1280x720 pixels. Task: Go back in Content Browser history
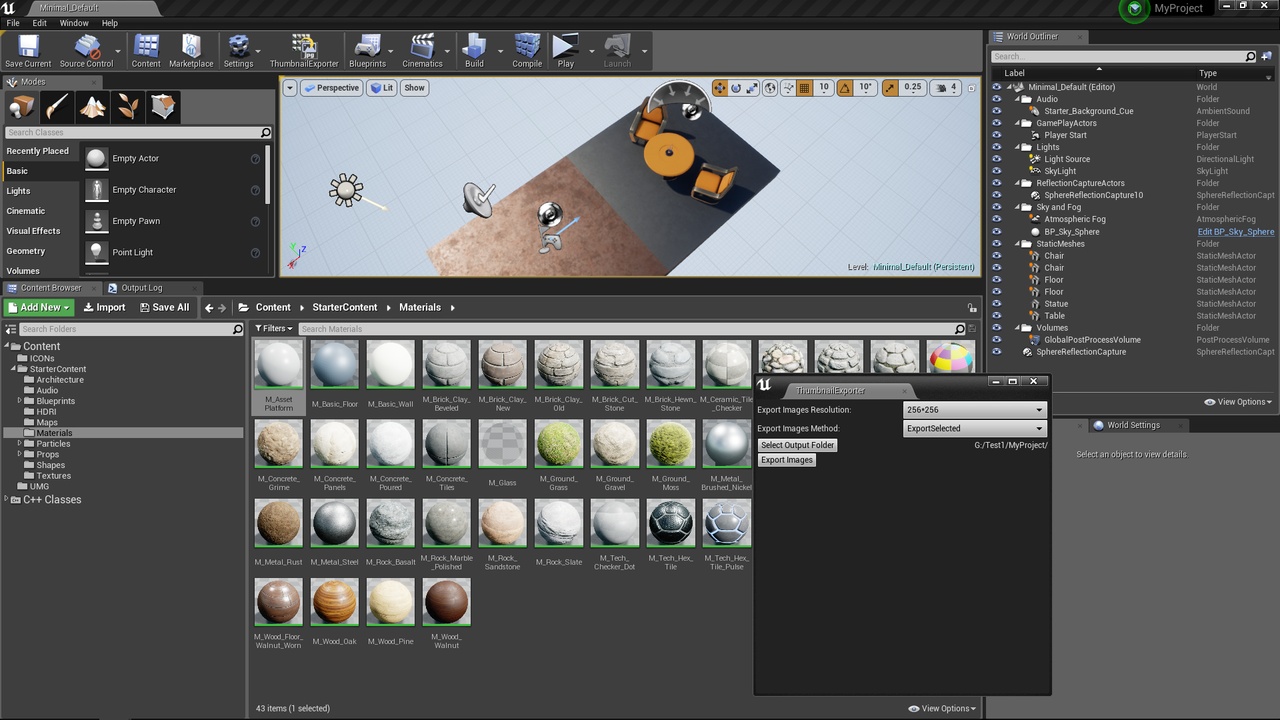[x=209, y=308]
